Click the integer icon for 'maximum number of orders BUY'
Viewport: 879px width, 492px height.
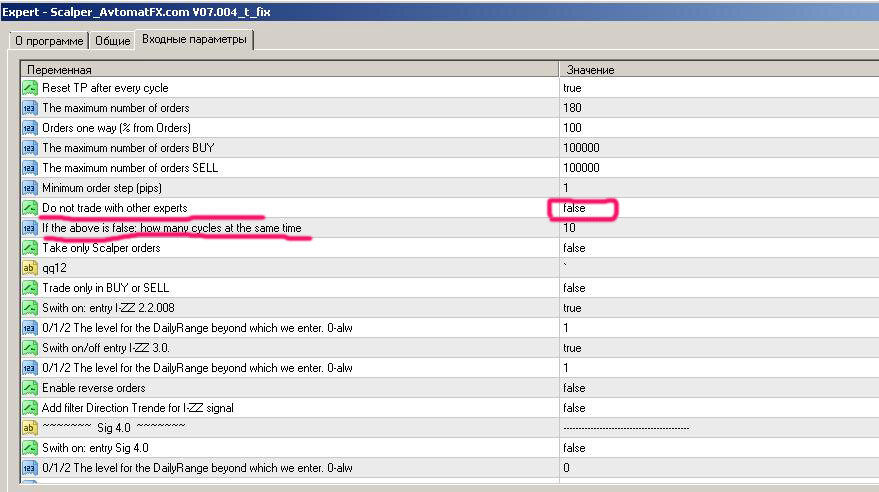(29, 148)
